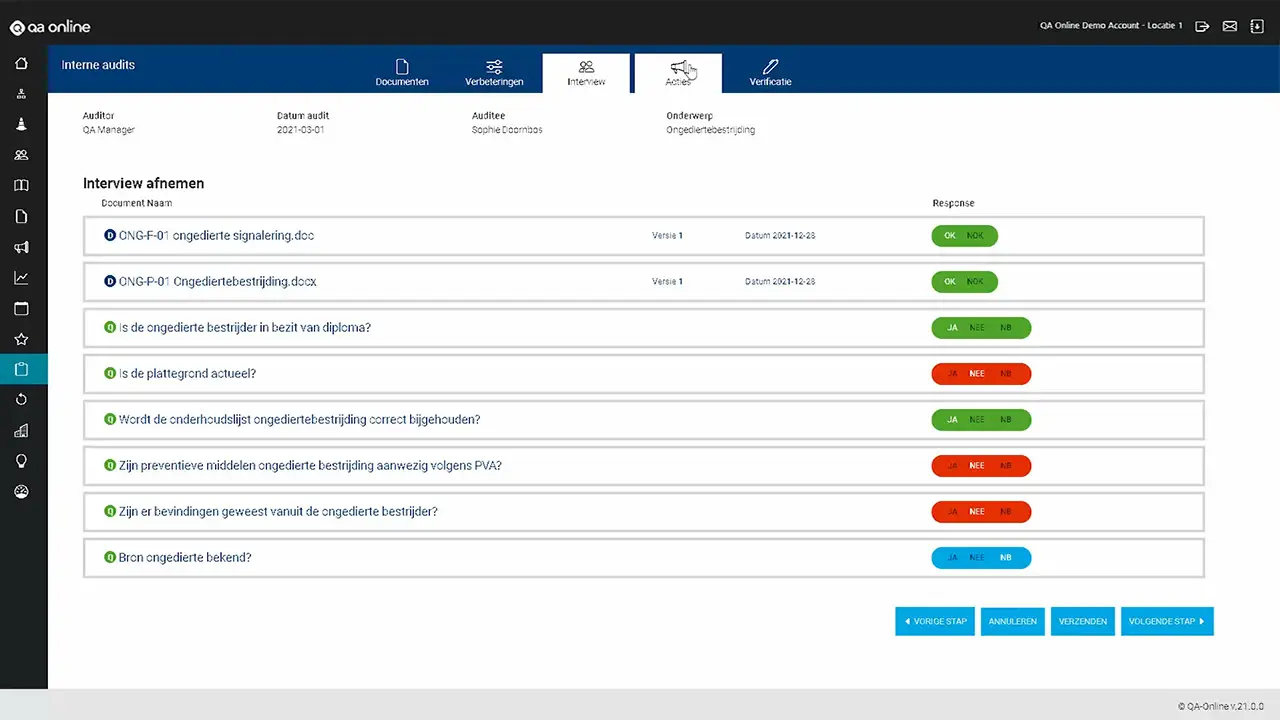Viewport: 1280px width, 720px height.
Task: Open the Home icon in sidebar
Action: 21,63
